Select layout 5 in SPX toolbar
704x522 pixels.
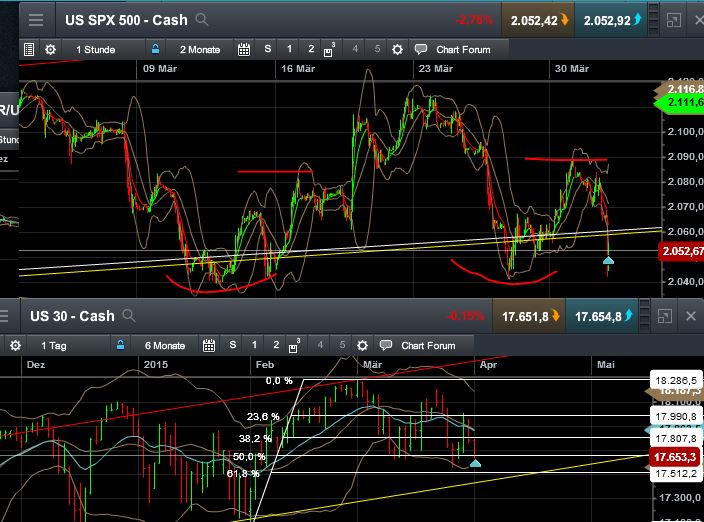(377, 49)
